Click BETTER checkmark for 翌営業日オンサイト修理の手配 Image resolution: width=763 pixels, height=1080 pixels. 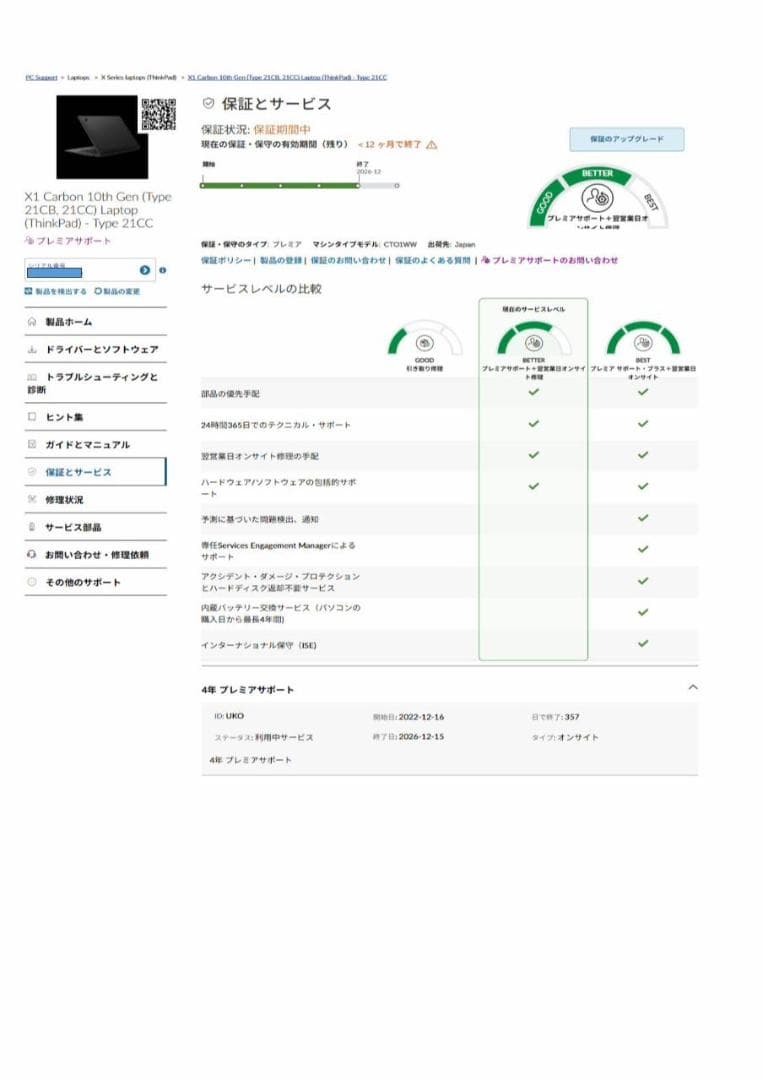[x=534, y=455]
